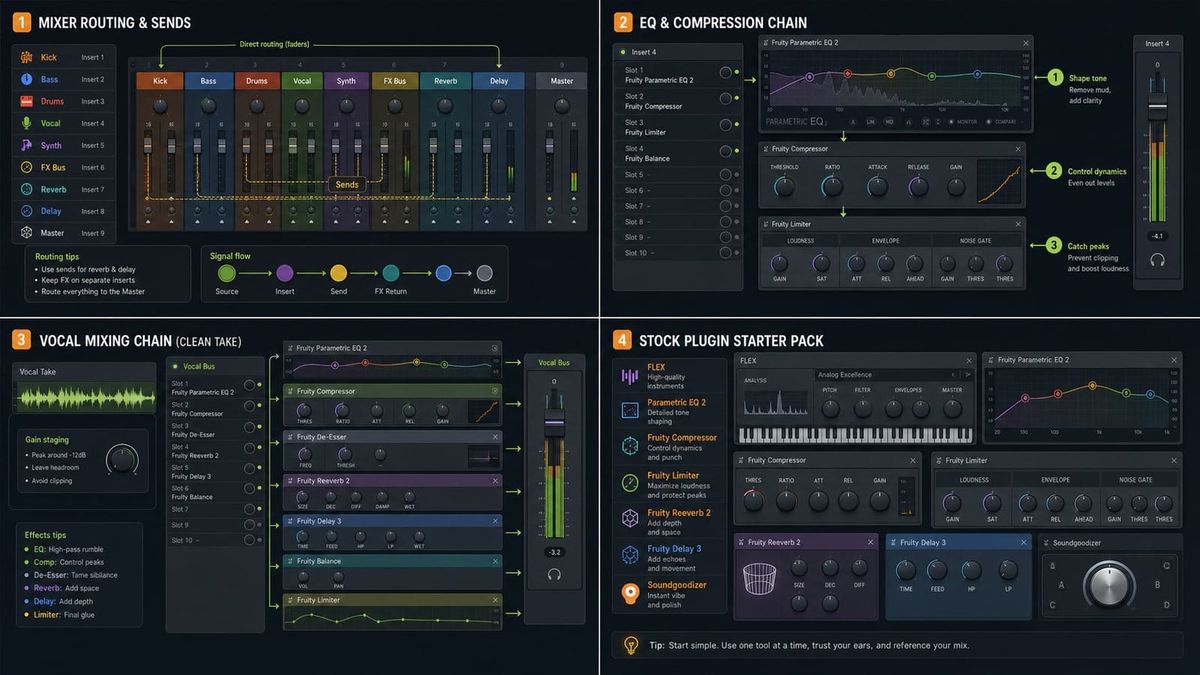Open the Fruity De-Esser title bar menu icon
The height and width of the screenshot is (675, 1200).
pyautogui.click(x=290, y=437)
